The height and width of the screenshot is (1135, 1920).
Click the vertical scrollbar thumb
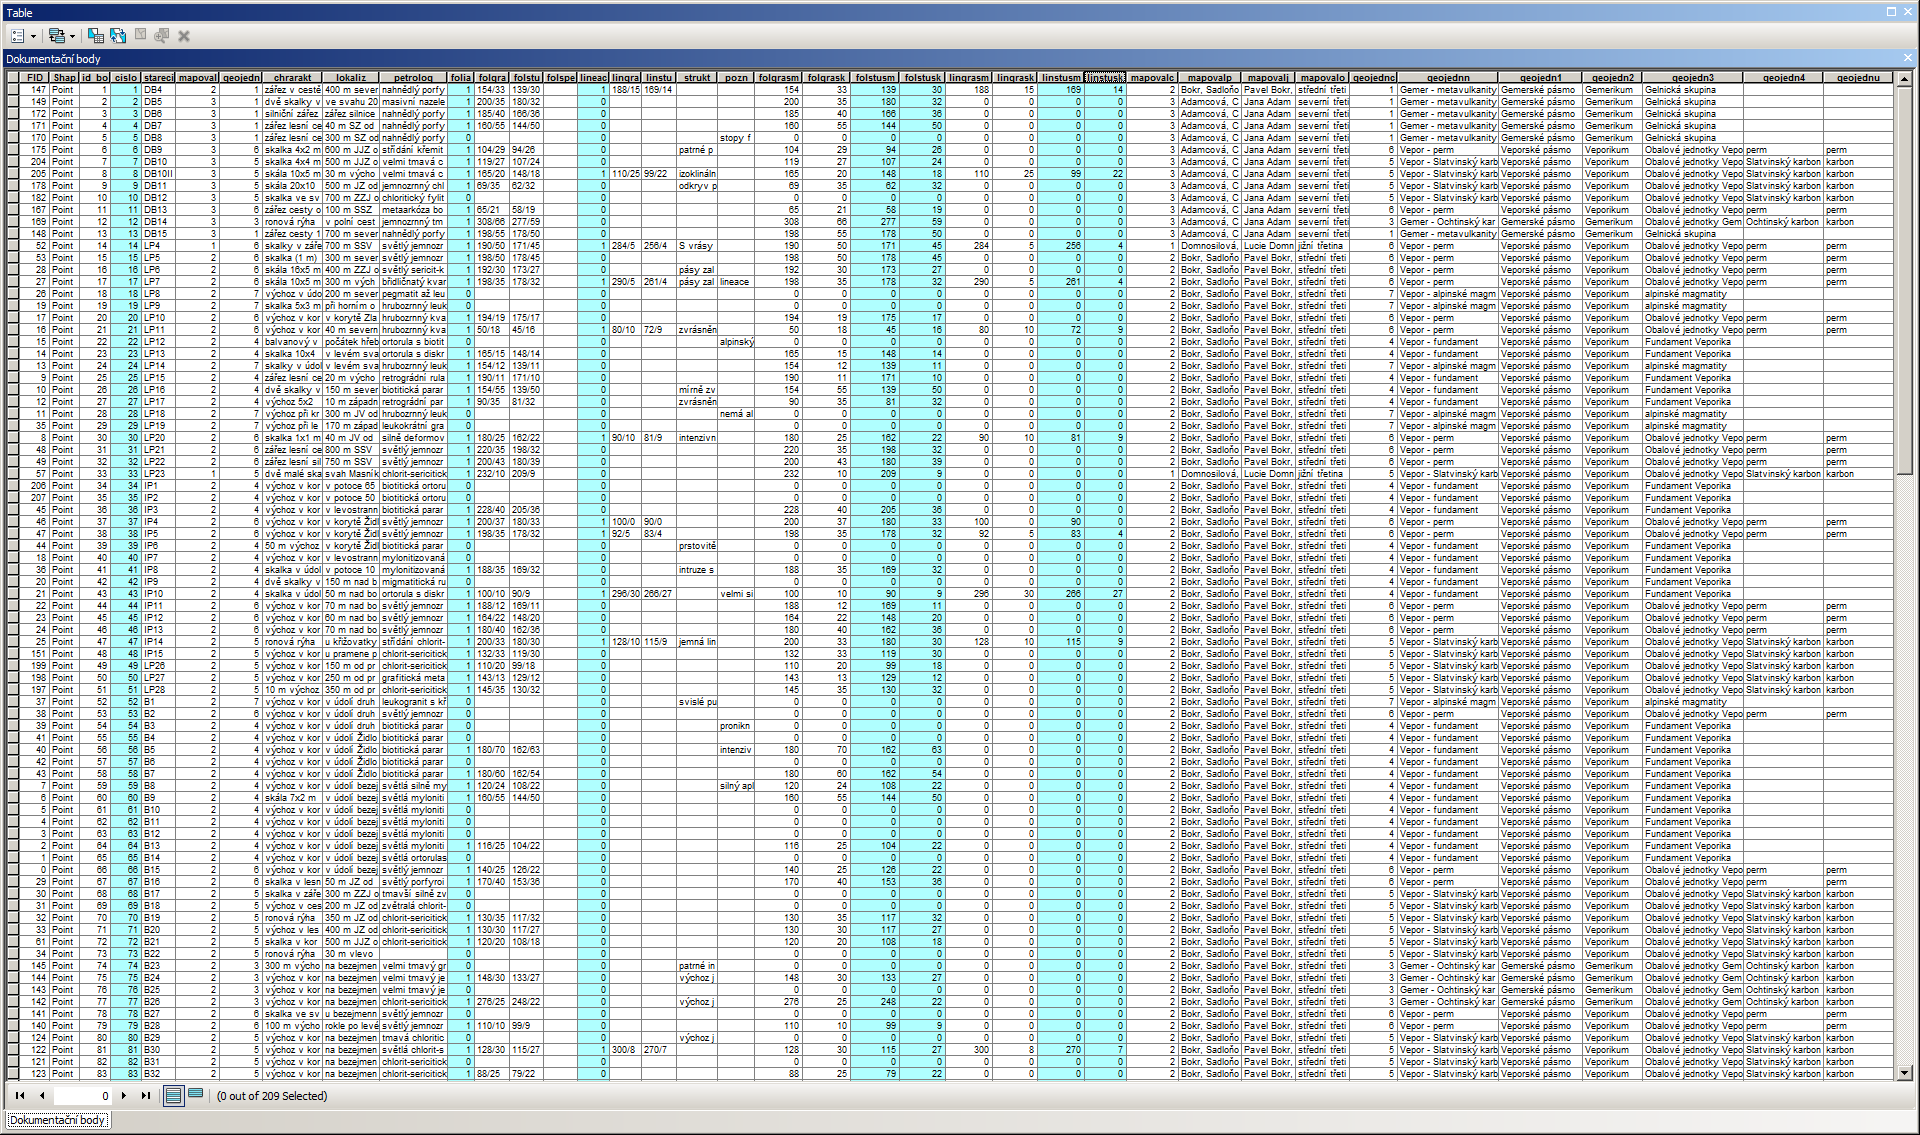(x=1905, y=280)
